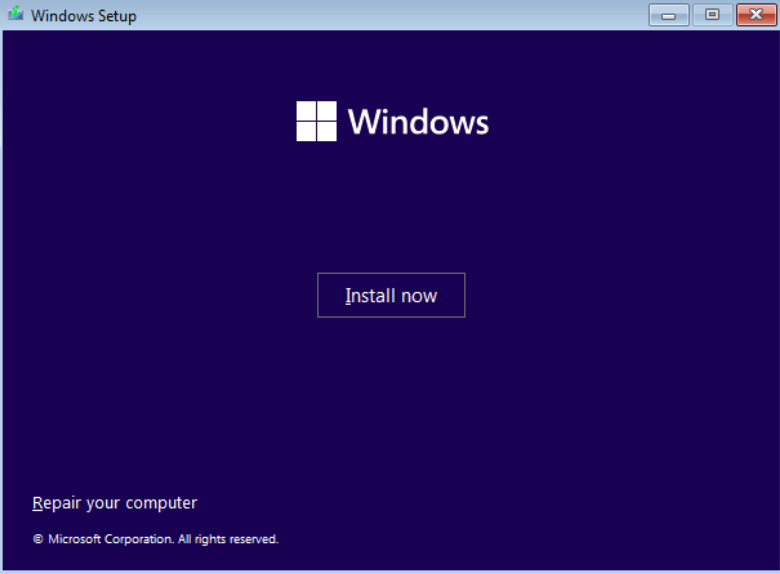Click the copyright symbol before Microsoft Corporation
The height and width of the screenshot is (574, 780).
click(38, 539)
